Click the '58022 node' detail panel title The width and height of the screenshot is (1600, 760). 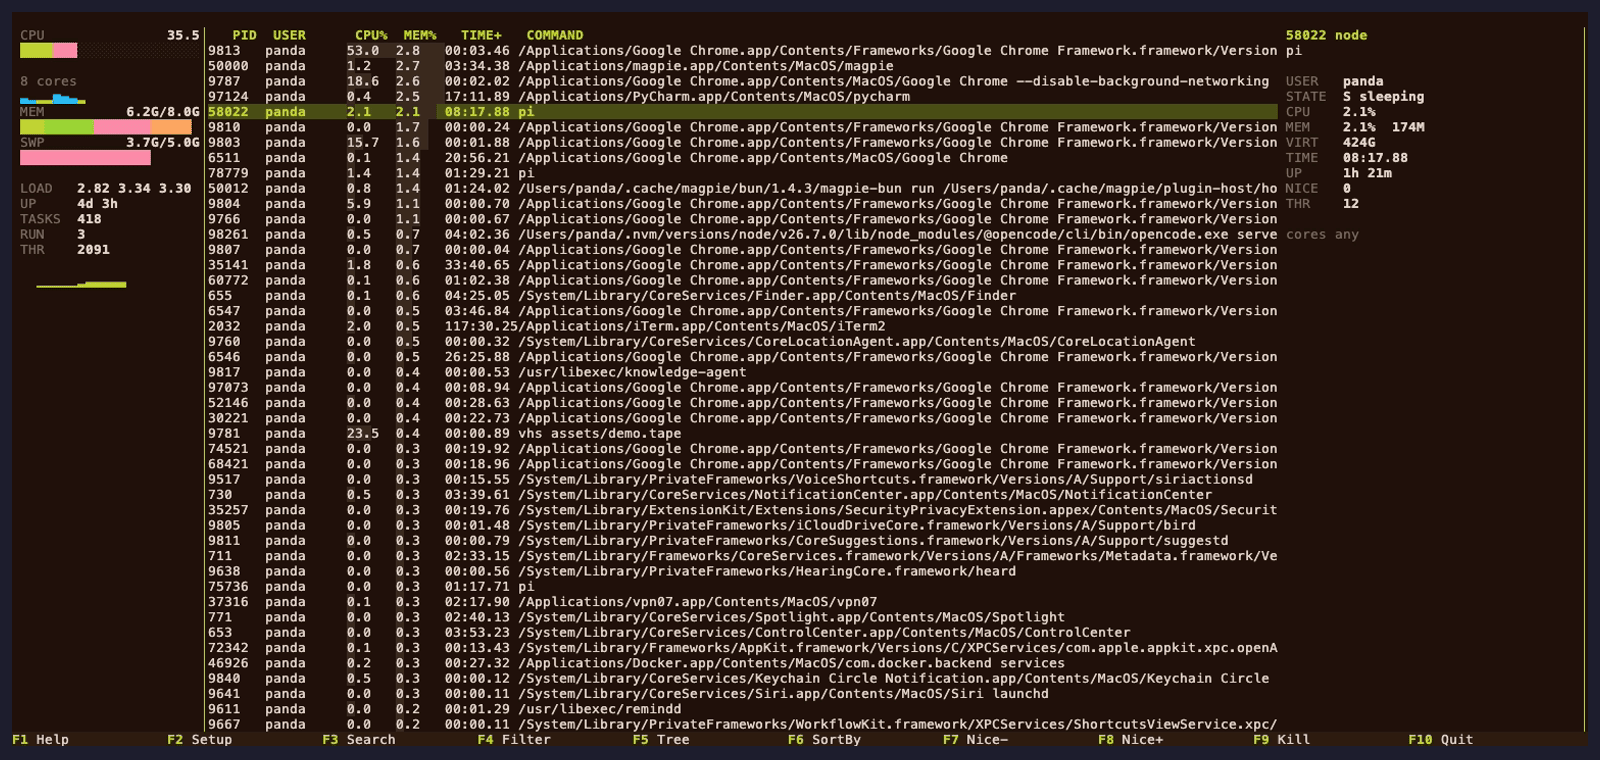[1326, 35]
